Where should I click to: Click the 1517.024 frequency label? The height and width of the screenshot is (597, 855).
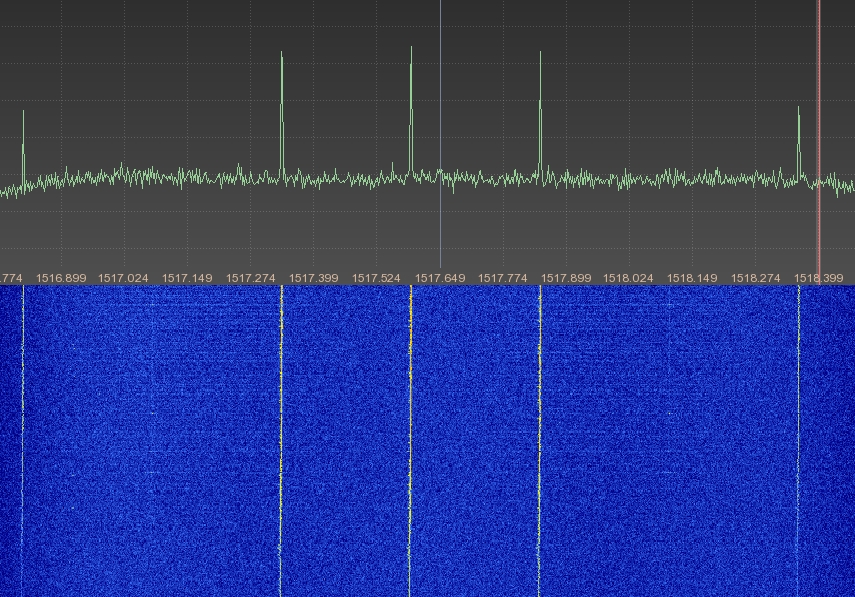coord(124,277)
